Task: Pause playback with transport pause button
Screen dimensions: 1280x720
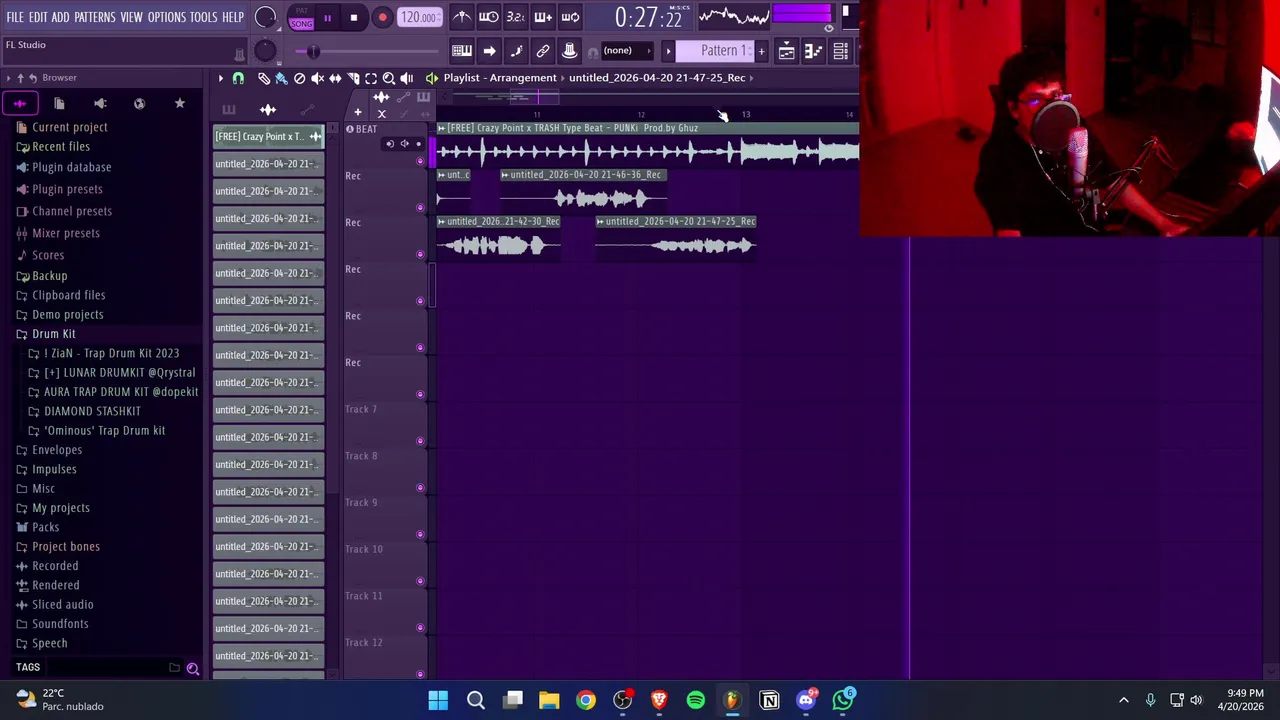Action: tap(327, 18)
